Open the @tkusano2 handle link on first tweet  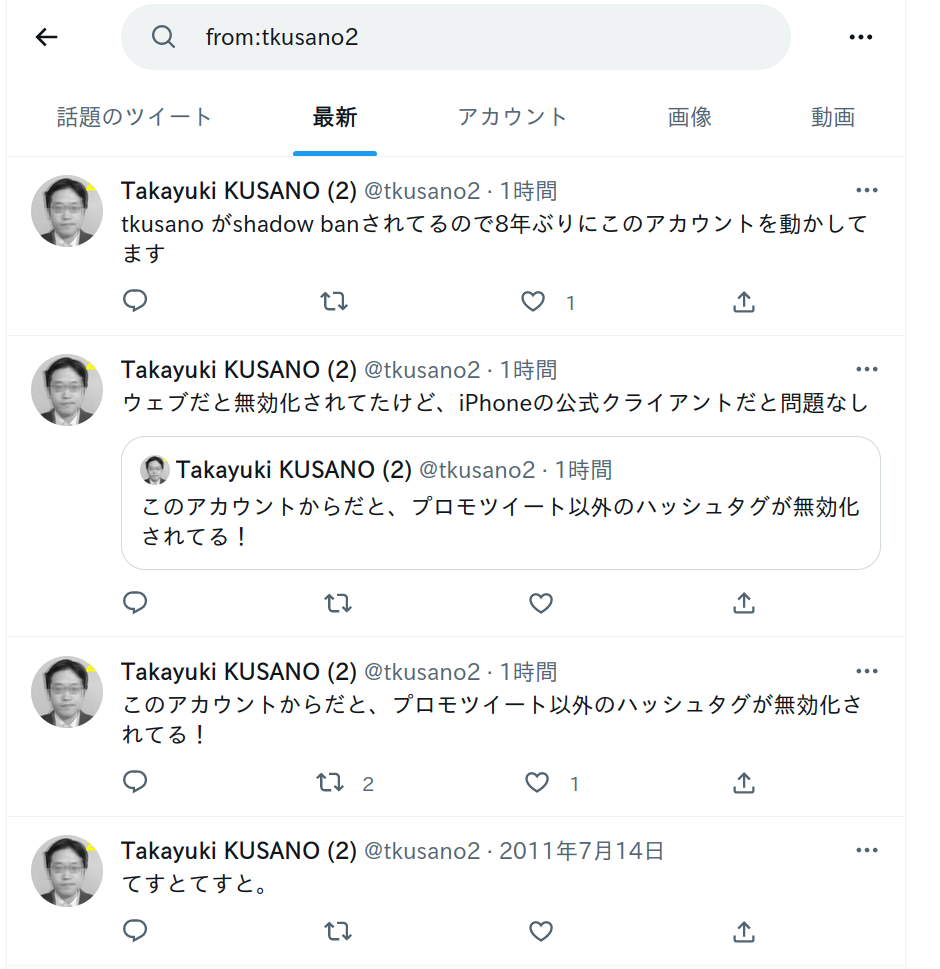pos(422,191)
